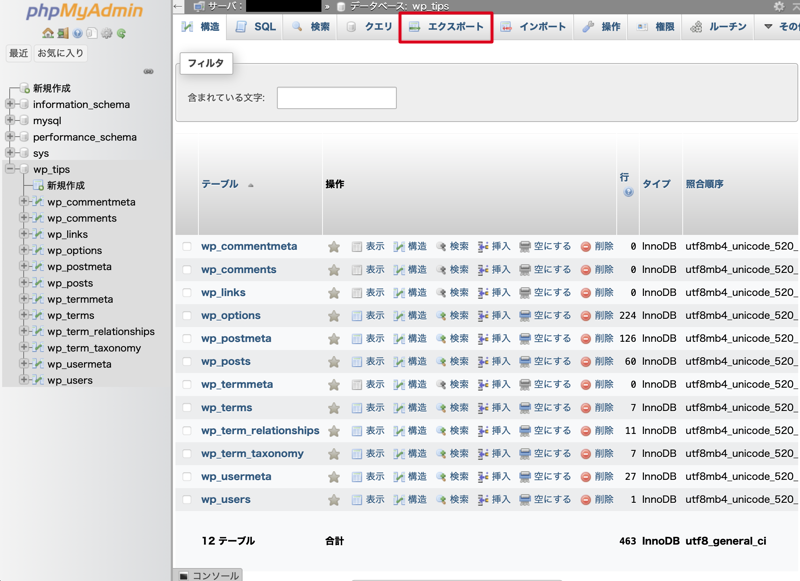The image size is (800, 581).
Task: Favorite the wp_commentmeta table star
Action: [334, 247]
